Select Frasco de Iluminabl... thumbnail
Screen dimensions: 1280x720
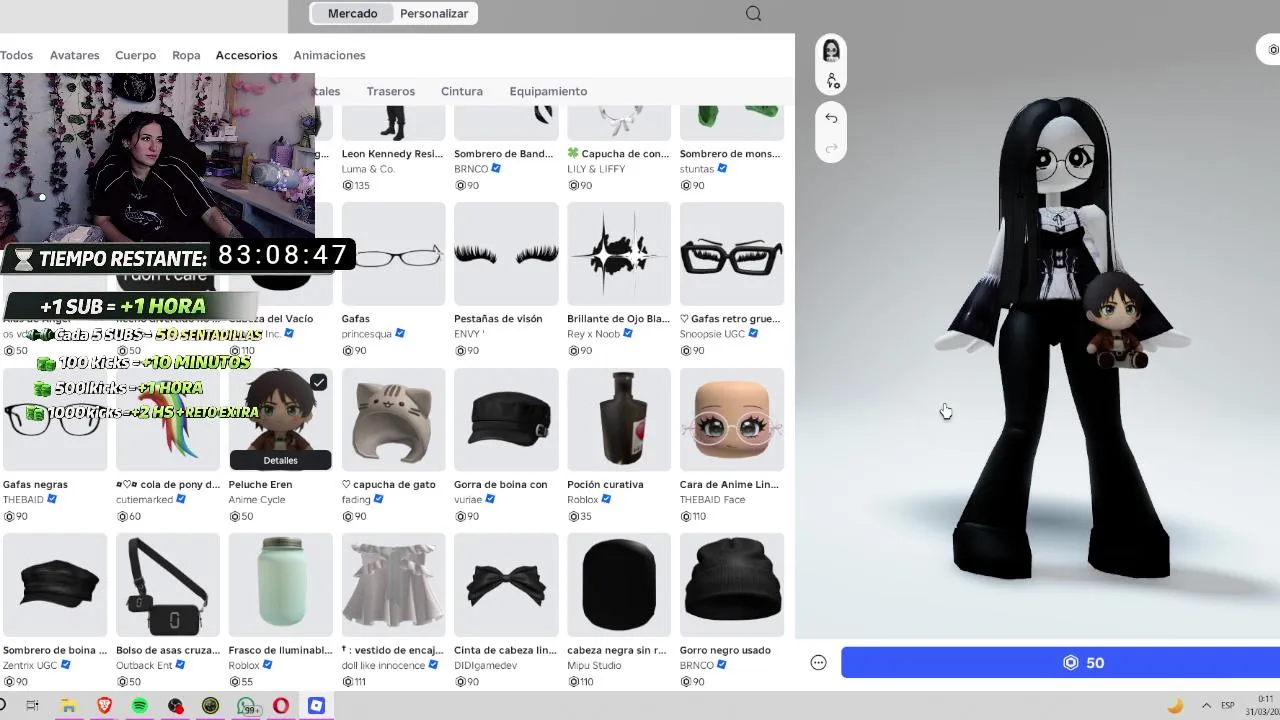(280, 585)
